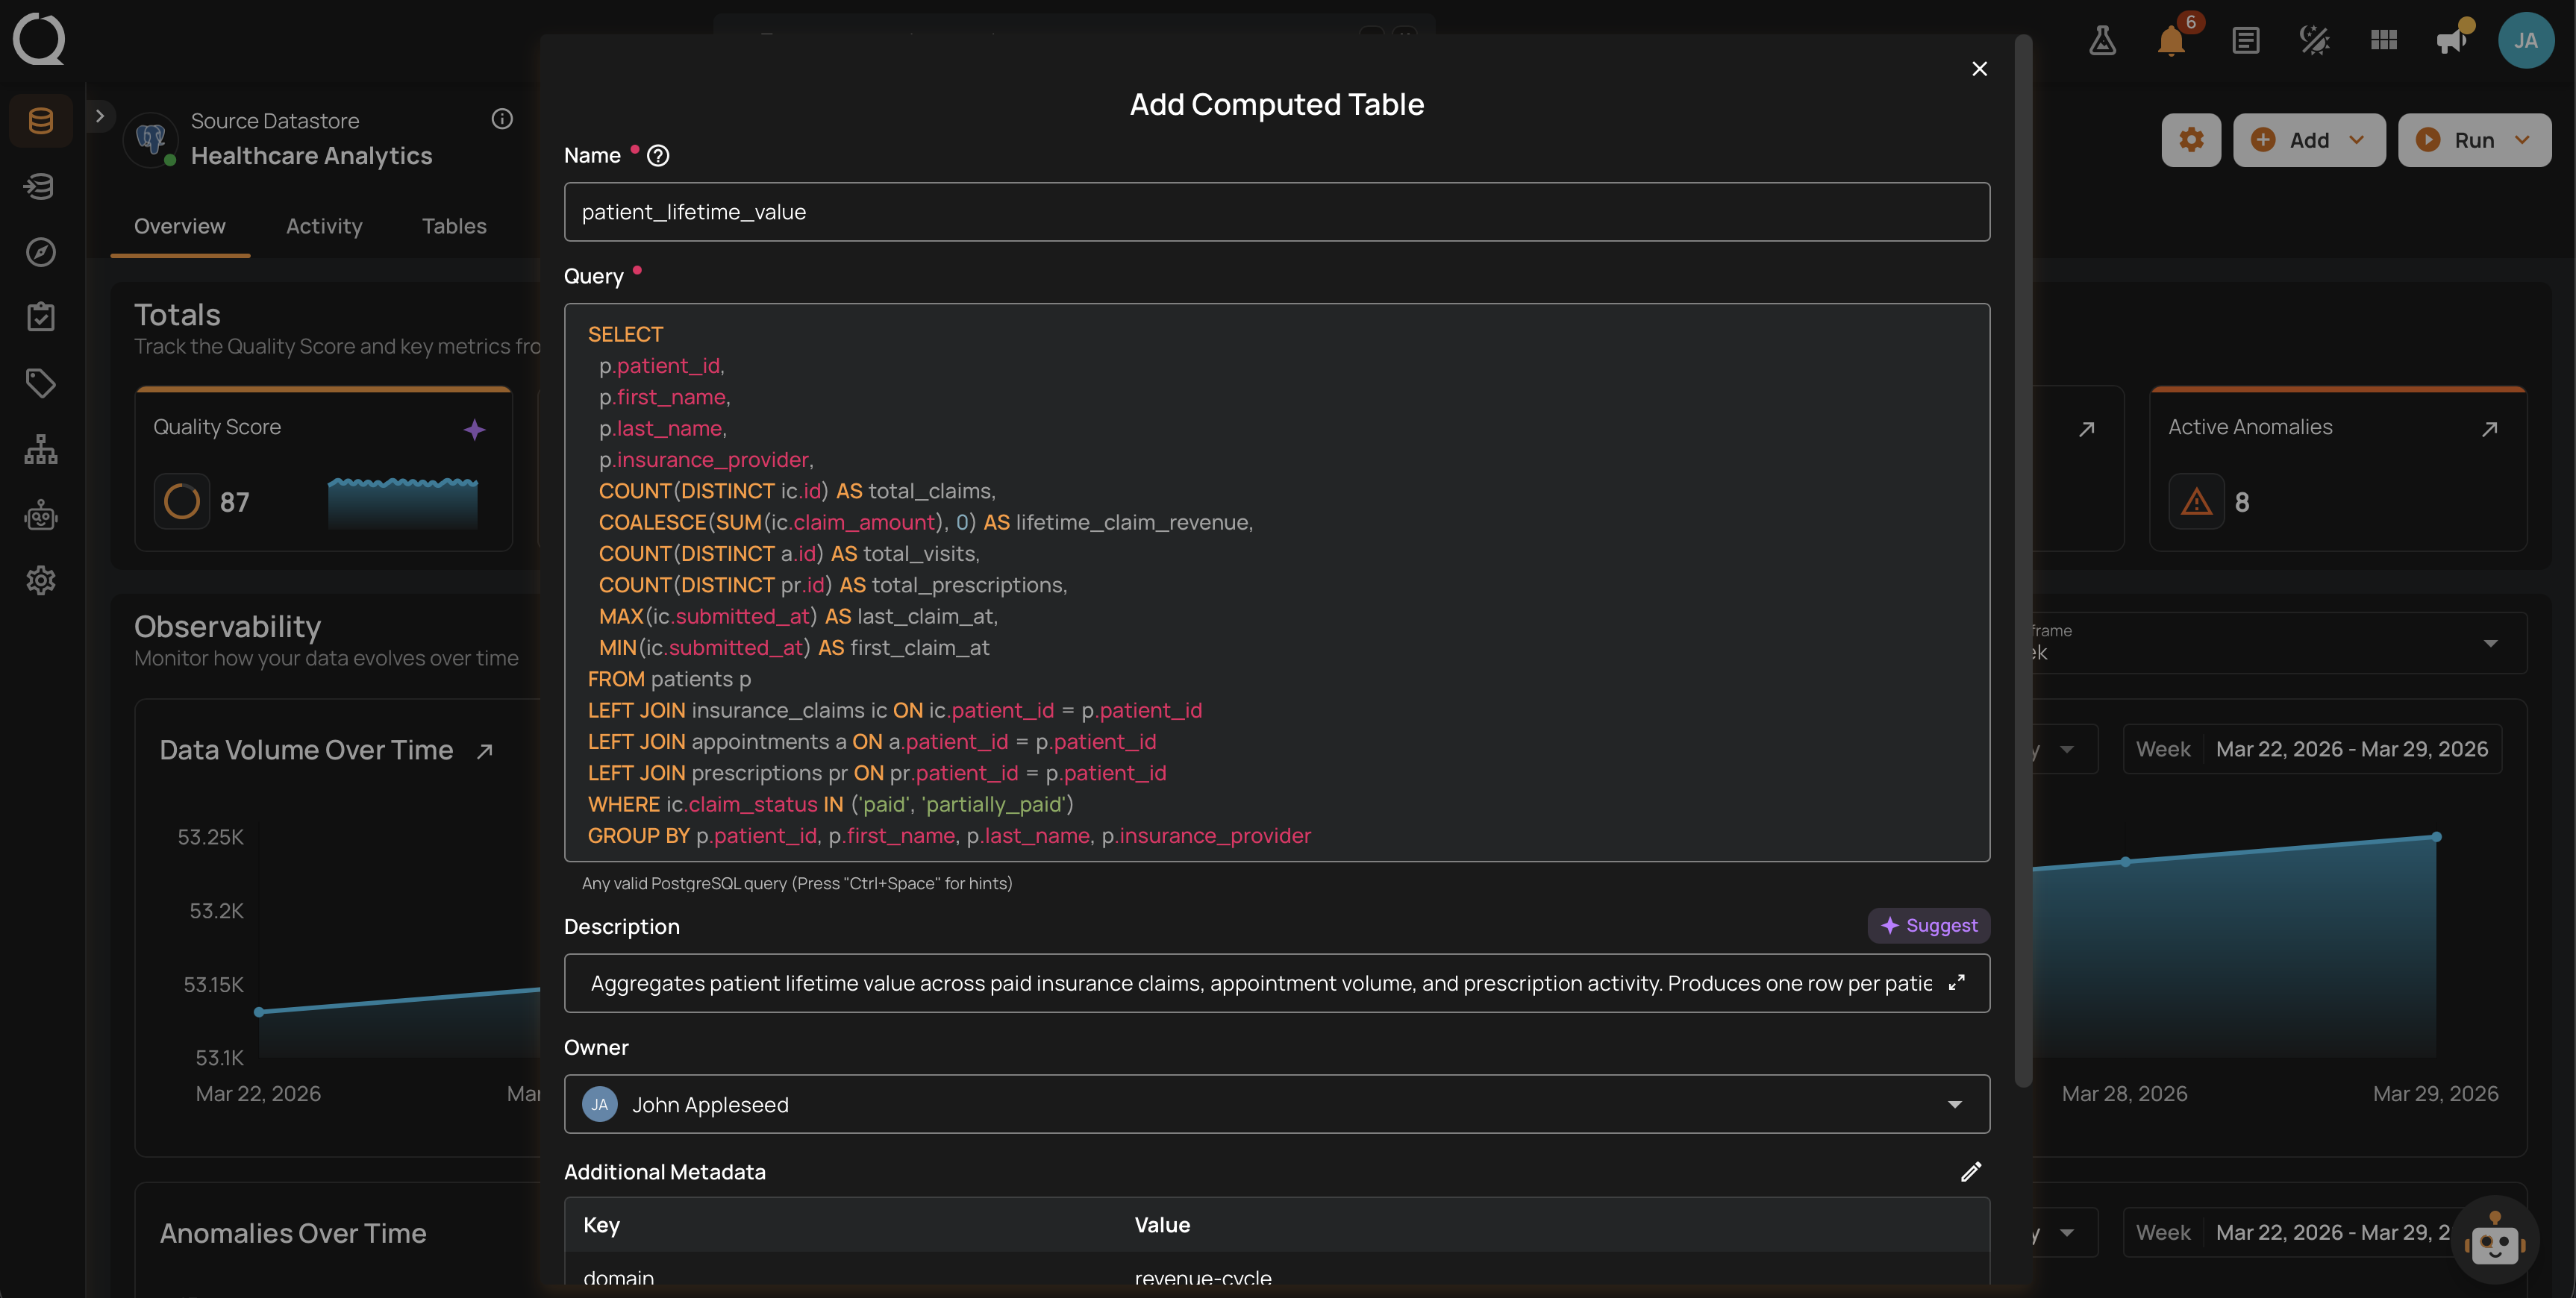This screenshot has width=2576, height=1298.
Task: Switch to the Overview tab
Action: pyautogui.click(x=180, y=226)
